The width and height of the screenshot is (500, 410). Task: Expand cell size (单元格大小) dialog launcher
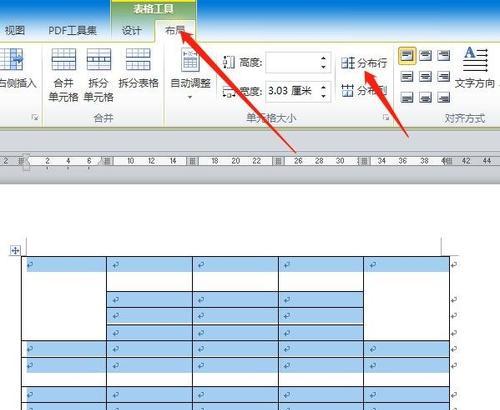386,117
